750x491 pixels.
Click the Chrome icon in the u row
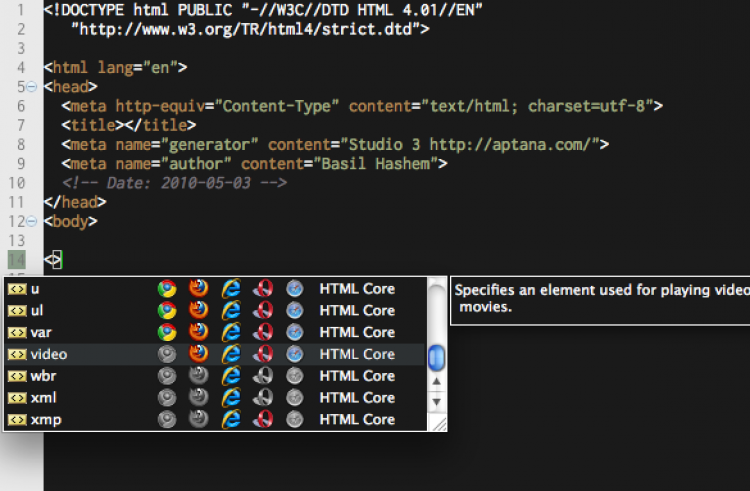coord(167,289)
